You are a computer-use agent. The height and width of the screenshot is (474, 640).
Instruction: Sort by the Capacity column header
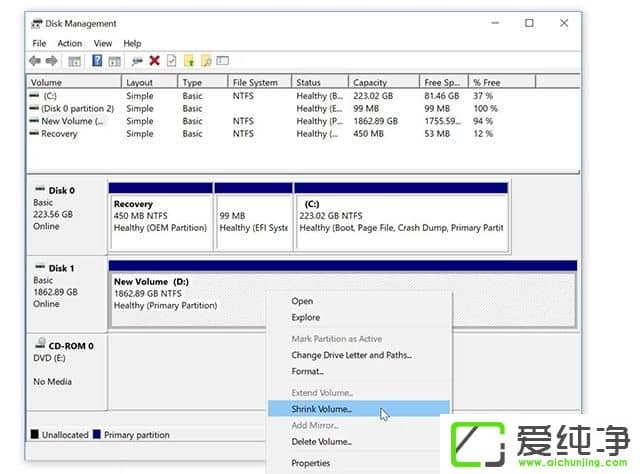pyautogui.click(x=384, y=82)
